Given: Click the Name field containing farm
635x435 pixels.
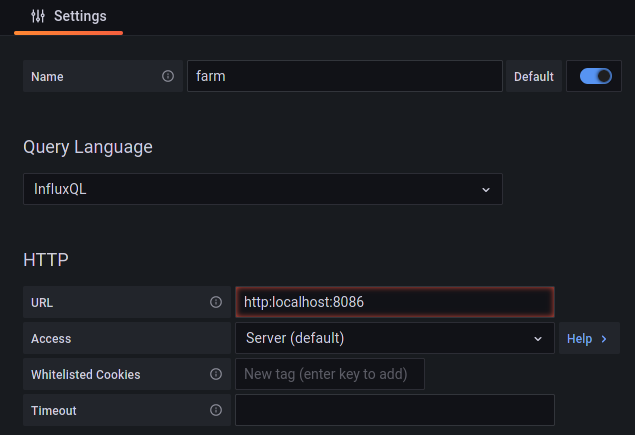Looking at the screenshot, I should pyautogui.click(x=344, y=76).
